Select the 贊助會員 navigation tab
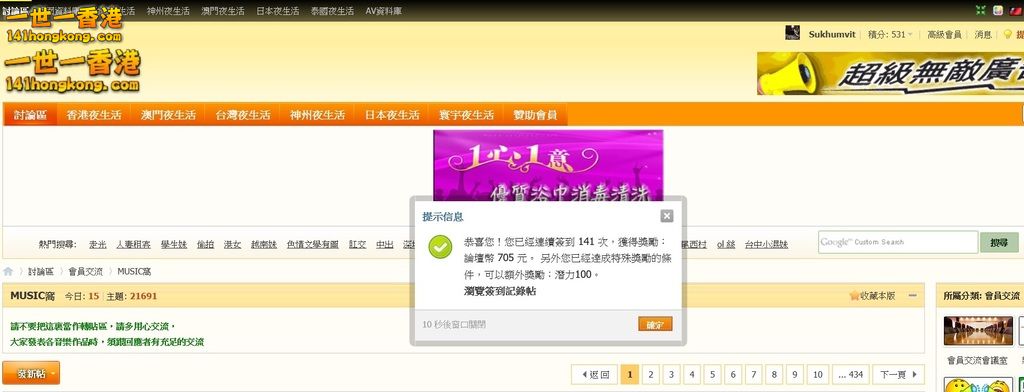 coord(535,115)
